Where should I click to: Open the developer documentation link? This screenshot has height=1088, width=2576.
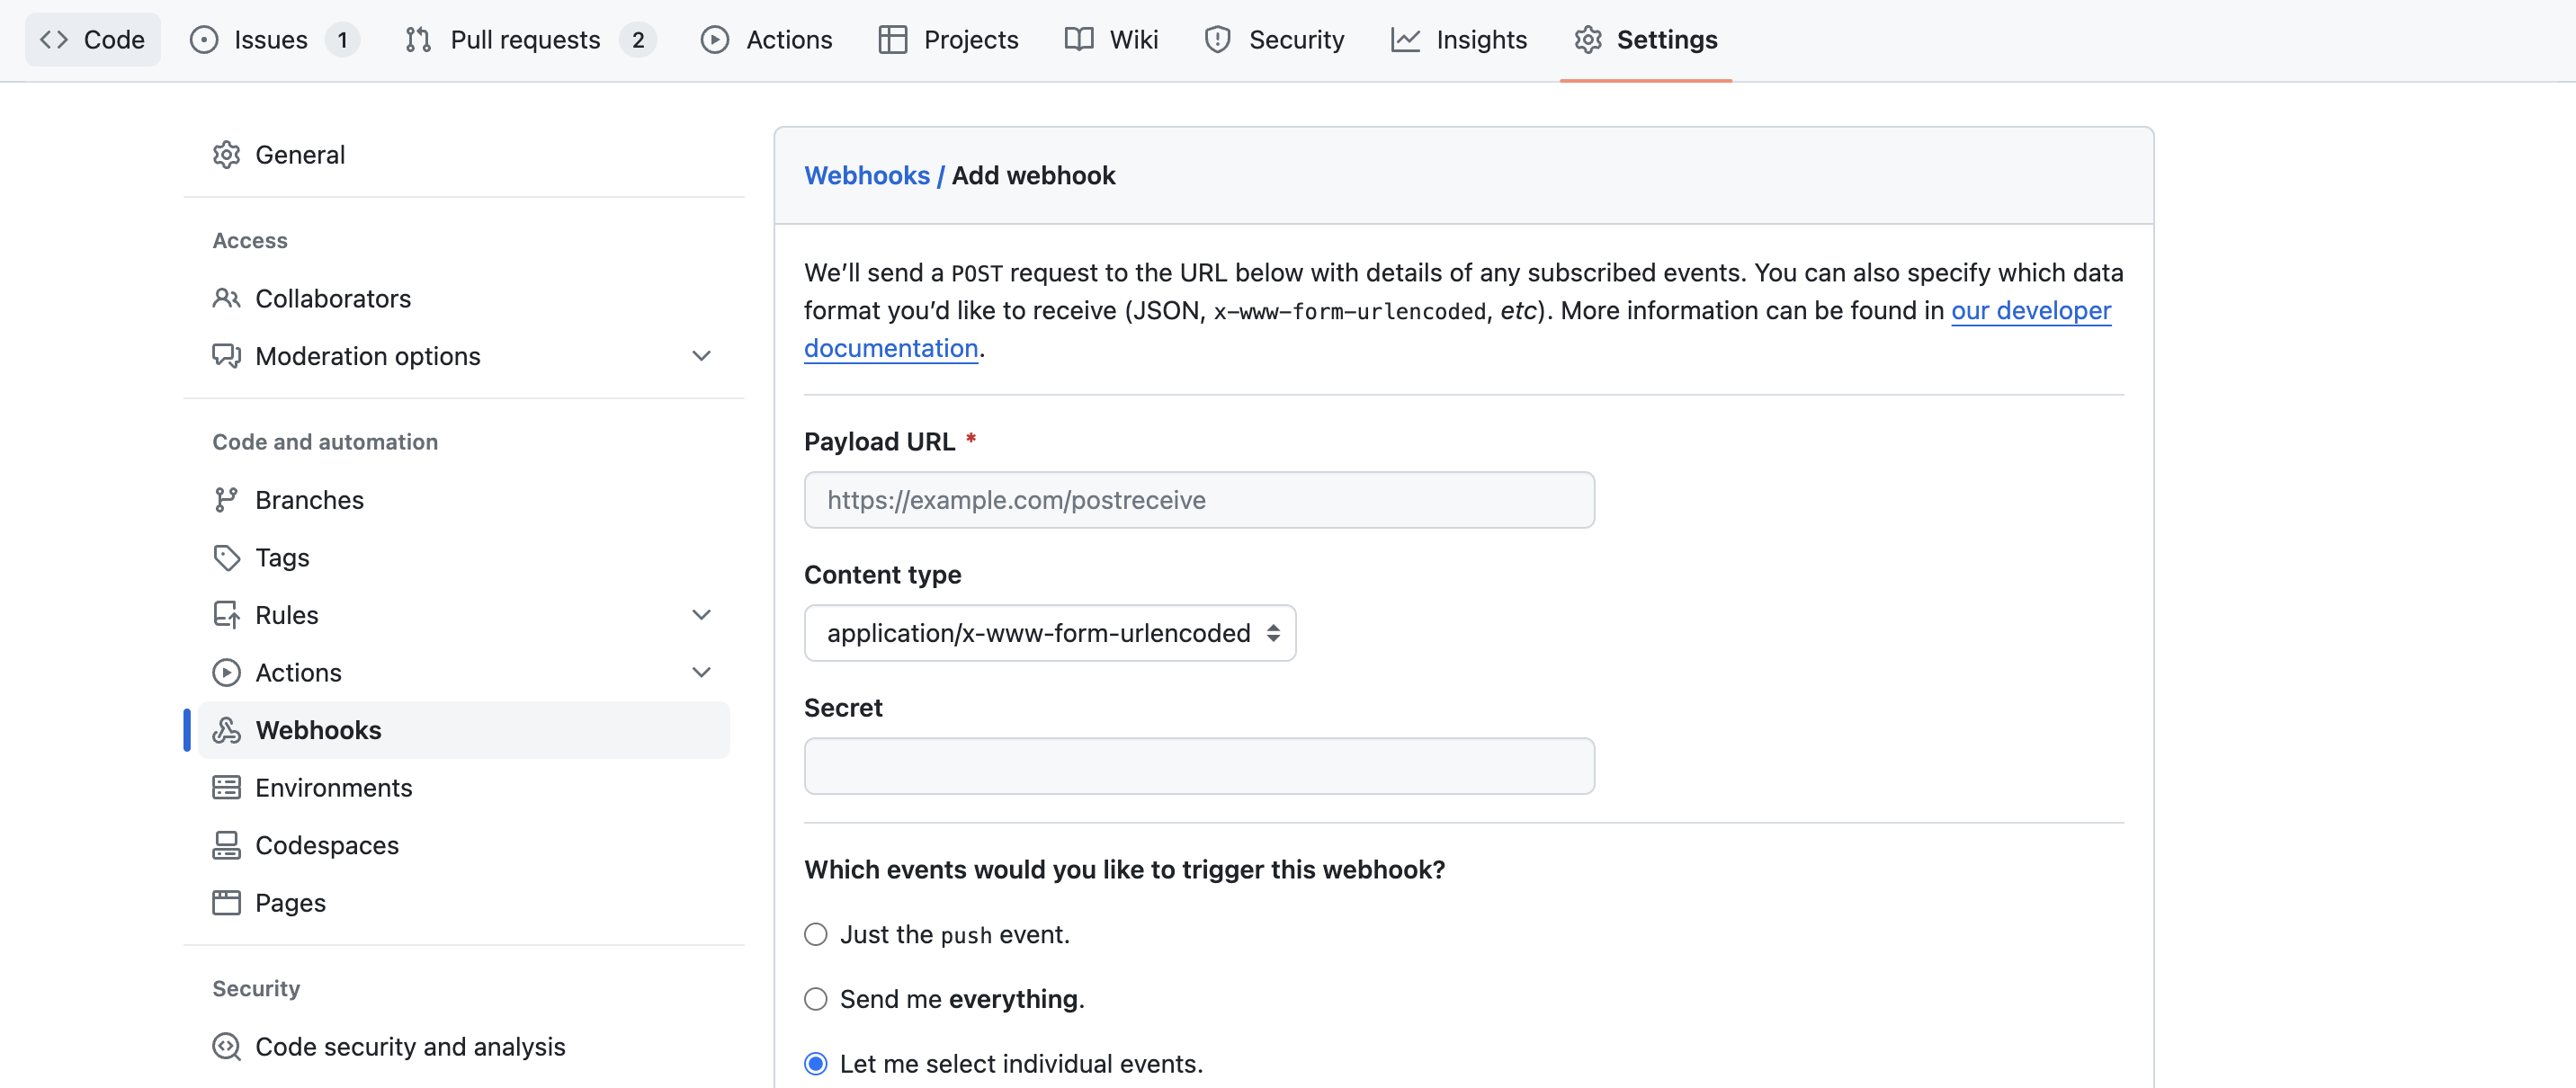point(2030,311)
